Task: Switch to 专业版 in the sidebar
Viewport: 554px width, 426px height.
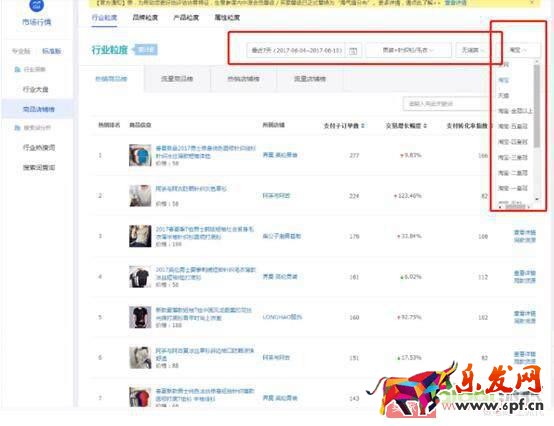Action: (21, 51)
